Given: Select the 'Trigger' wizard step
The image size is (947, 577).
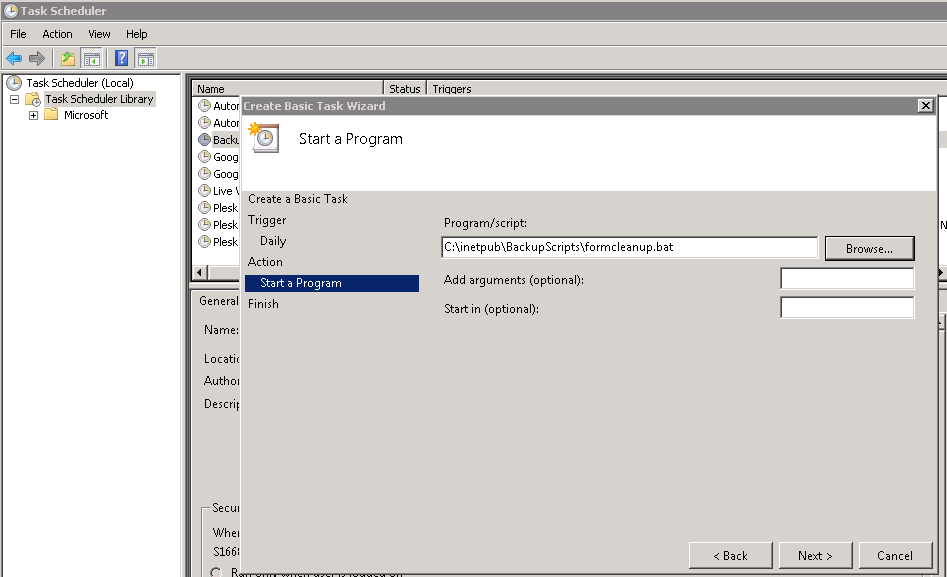Looking at the screenshot, I should pos(267,220).
